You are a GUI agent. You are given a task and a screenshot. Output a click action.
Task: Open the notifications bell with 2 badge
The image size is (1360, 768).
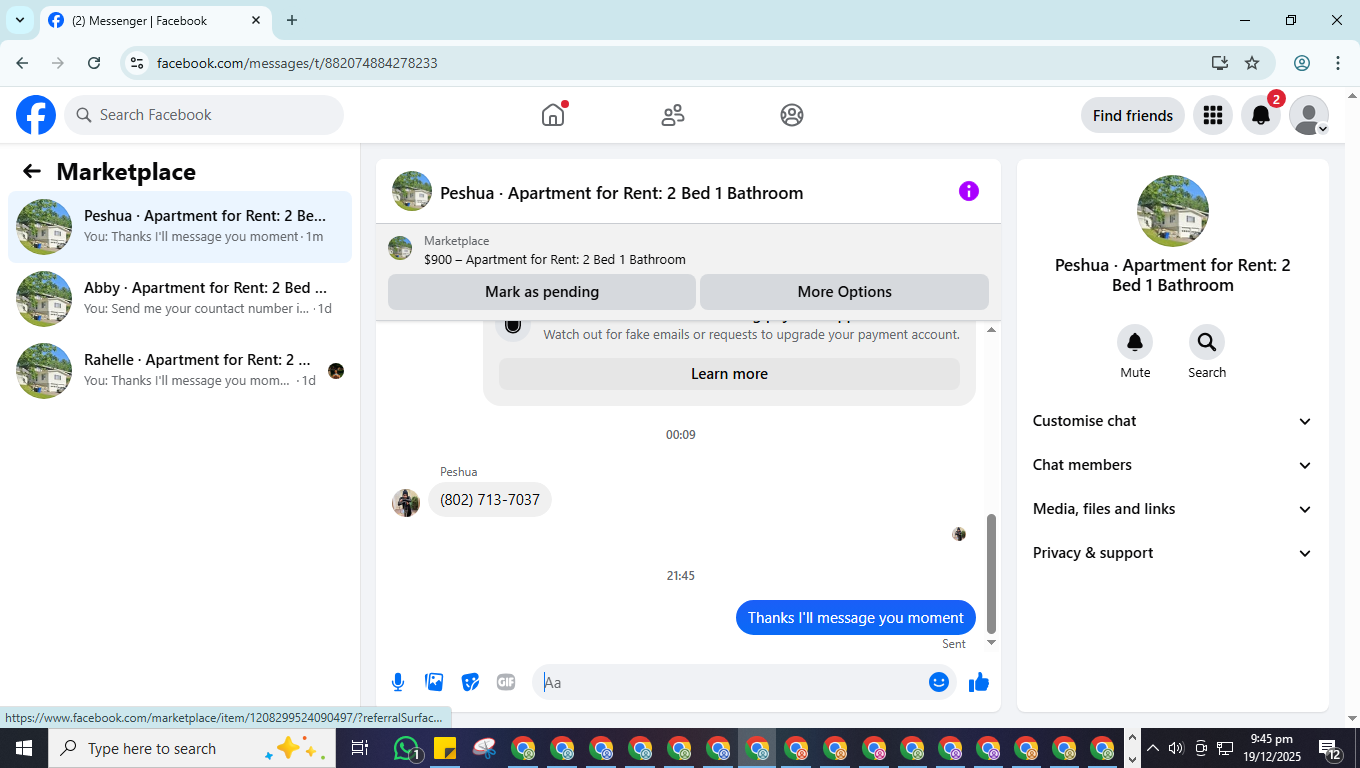click(x=1261, y=115)
